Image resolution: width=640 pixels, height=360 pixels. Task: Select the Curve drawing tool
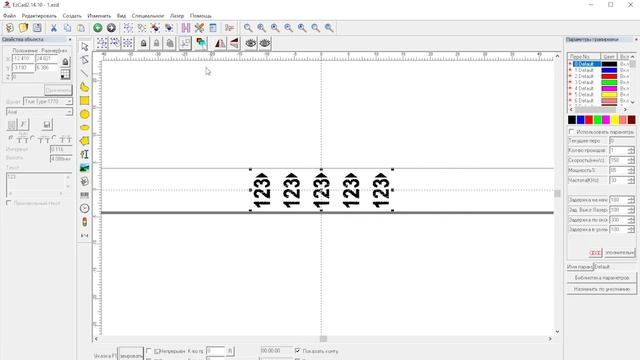(x=84, y=87)
